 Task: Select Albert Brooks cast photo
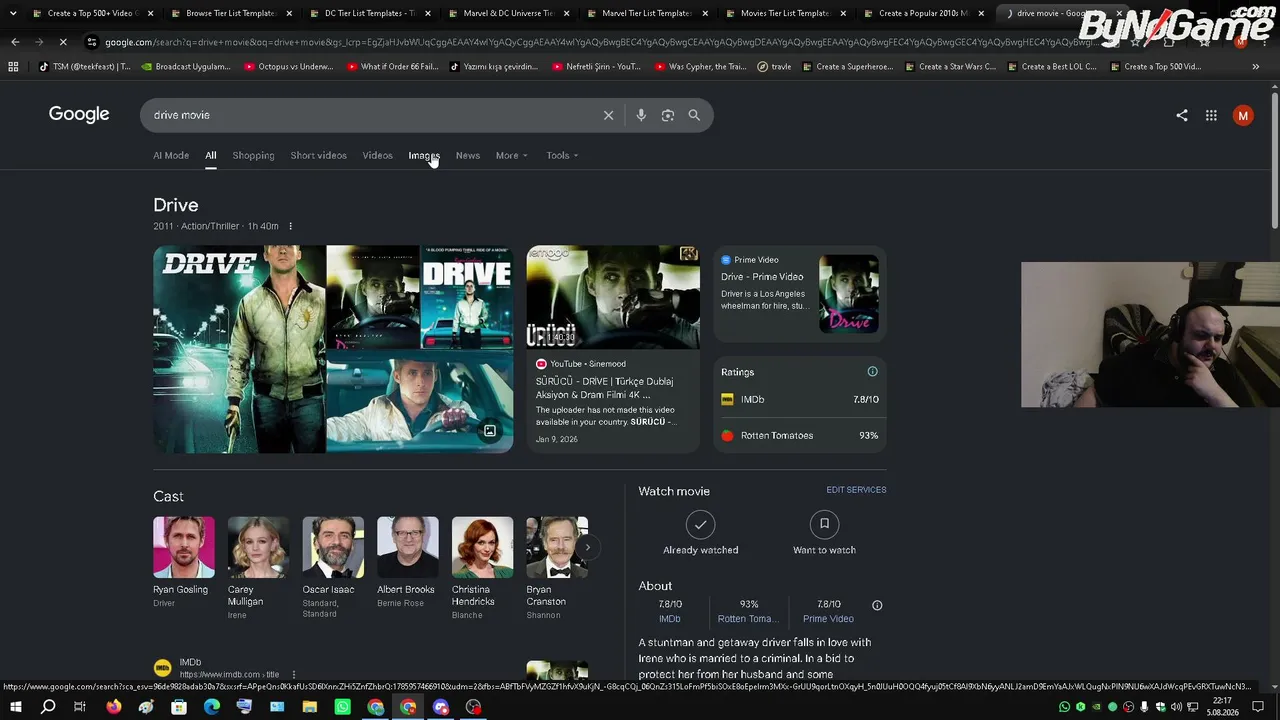[x=407, y=547]
